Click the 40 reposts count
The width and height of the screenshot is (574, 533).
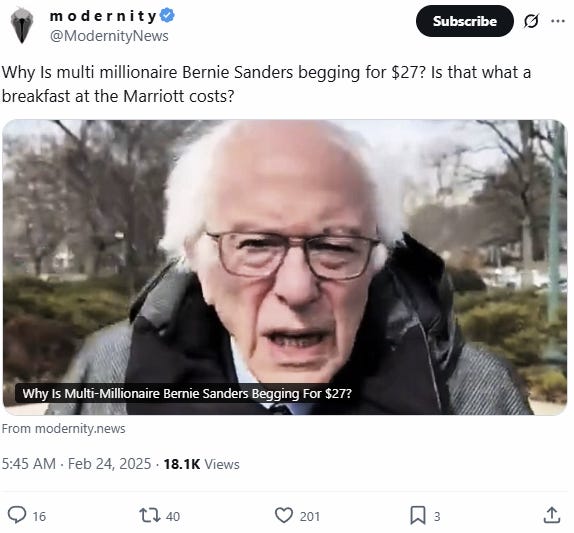pyautogui.click(x=173, y=516)
